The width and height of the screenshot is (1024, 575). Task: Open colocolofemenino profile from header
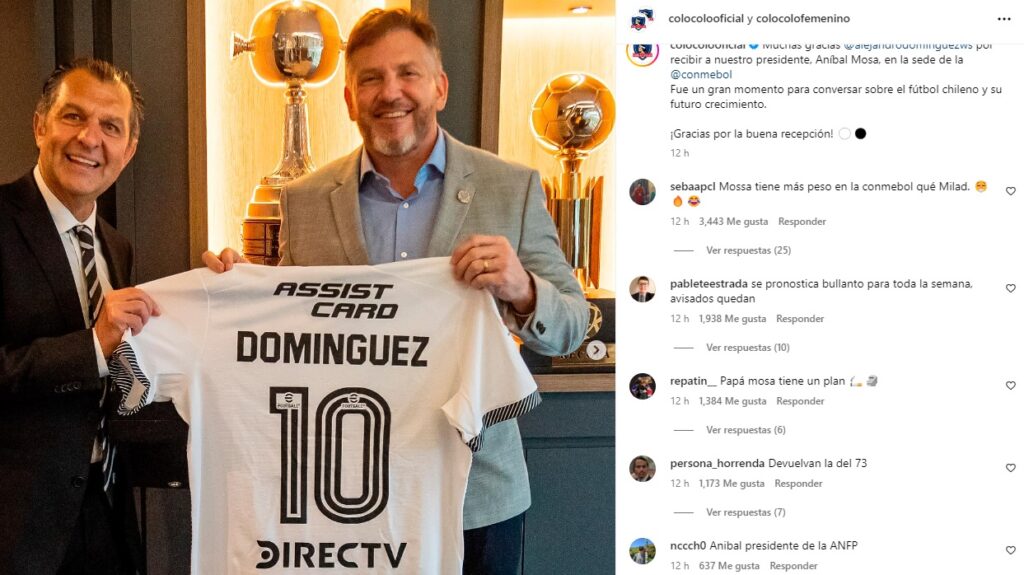click(x=803, y=19)
